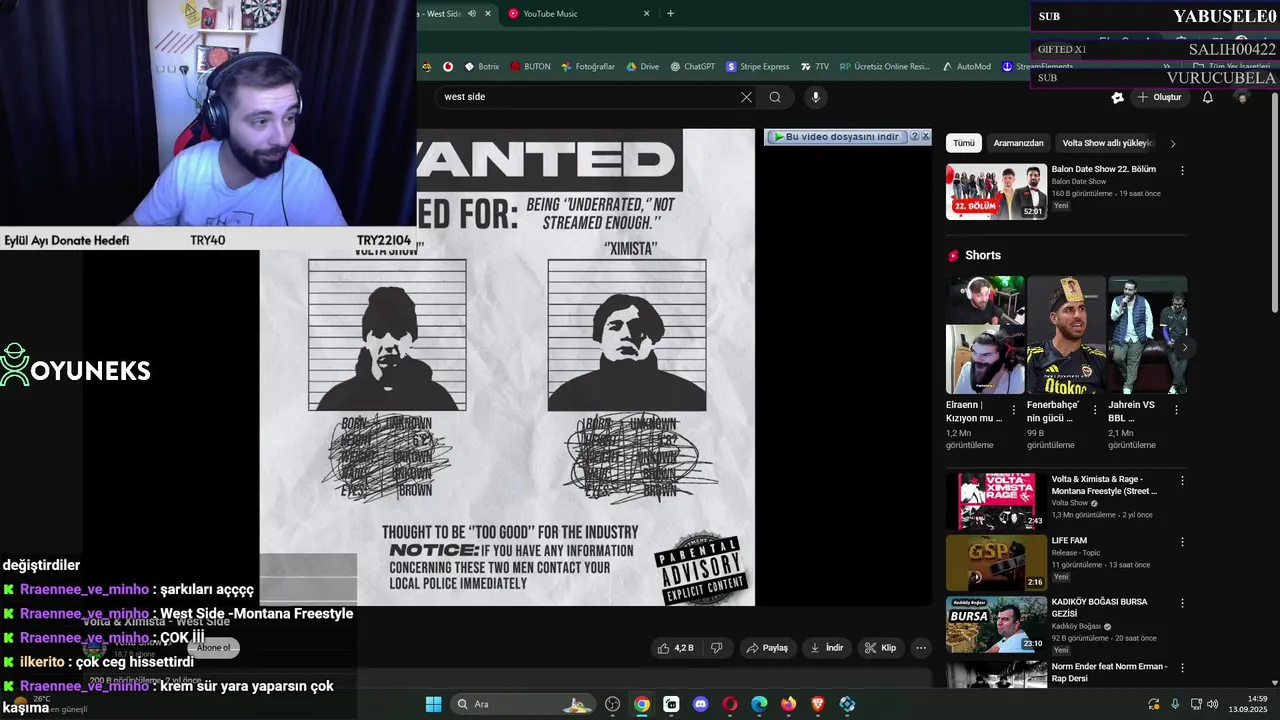Viewport: 1280px width, 720px height.
Task: Open Windows Start menu
Action: (433, 704)
